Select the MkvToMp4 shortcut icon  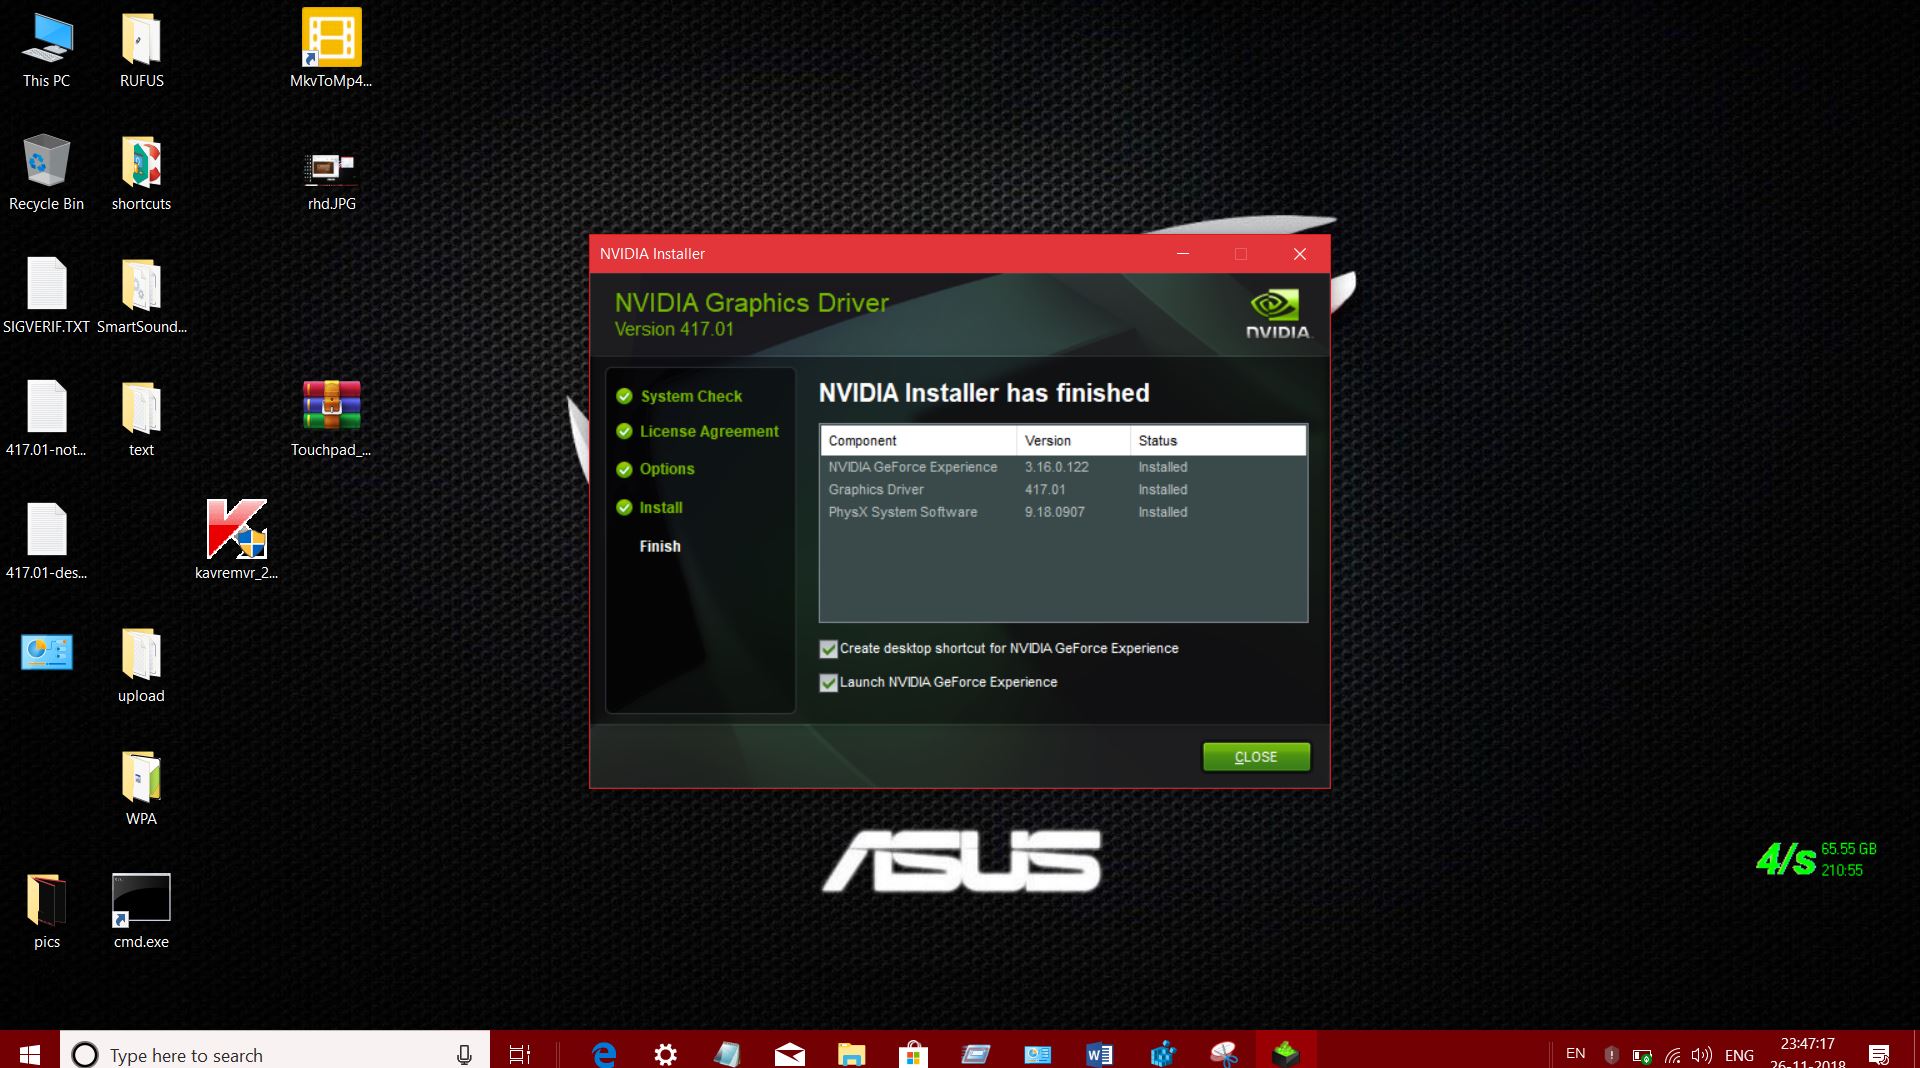click(331, 50)
